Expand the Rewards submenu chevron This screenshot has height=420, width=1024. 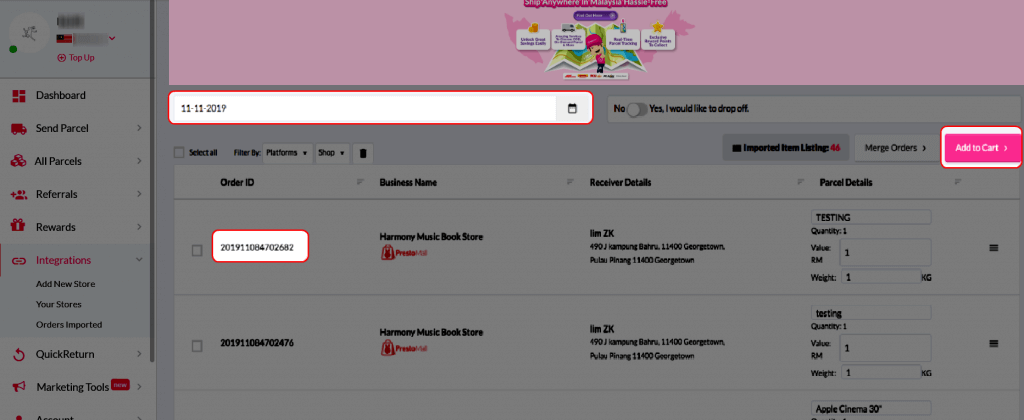coord(139,227)
